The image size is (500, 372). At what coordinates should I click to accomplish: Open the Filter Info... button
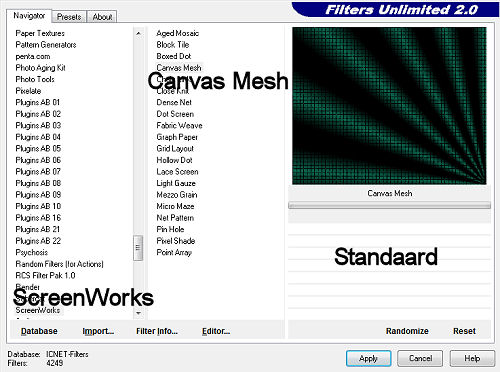point(157,331)
